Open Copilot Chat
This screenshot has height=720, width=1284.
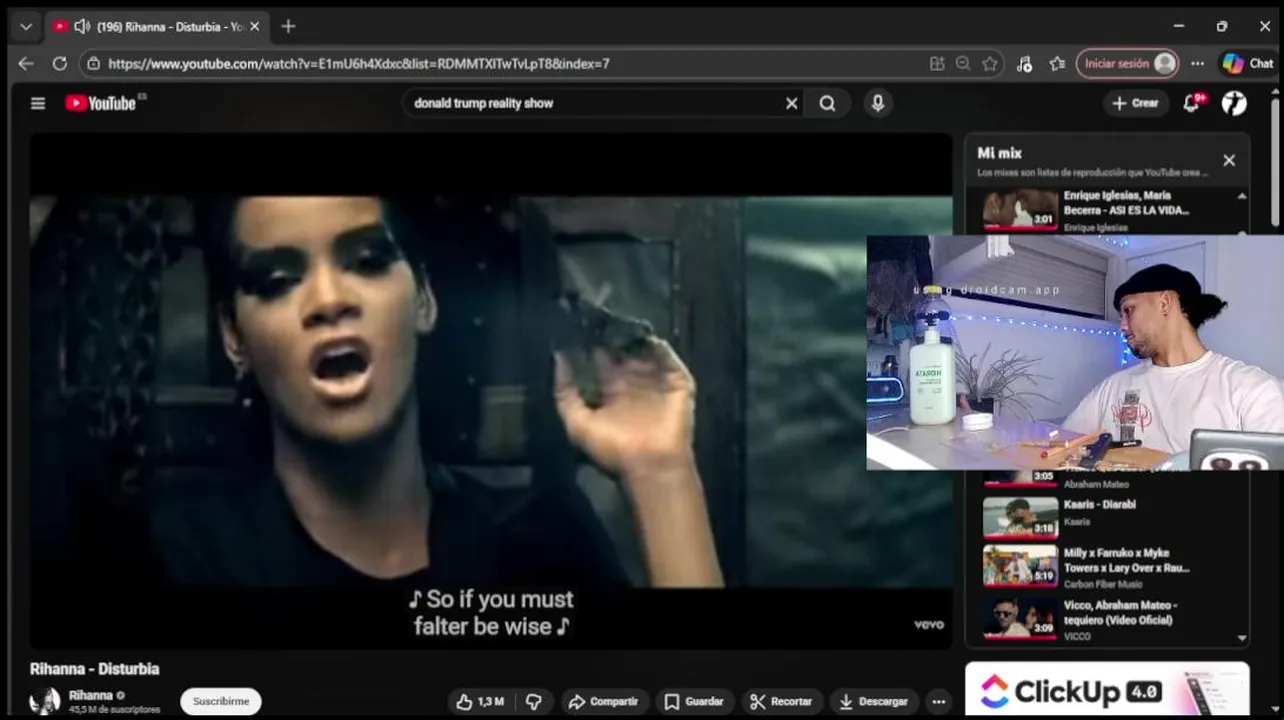click(x=1248, y=63)
